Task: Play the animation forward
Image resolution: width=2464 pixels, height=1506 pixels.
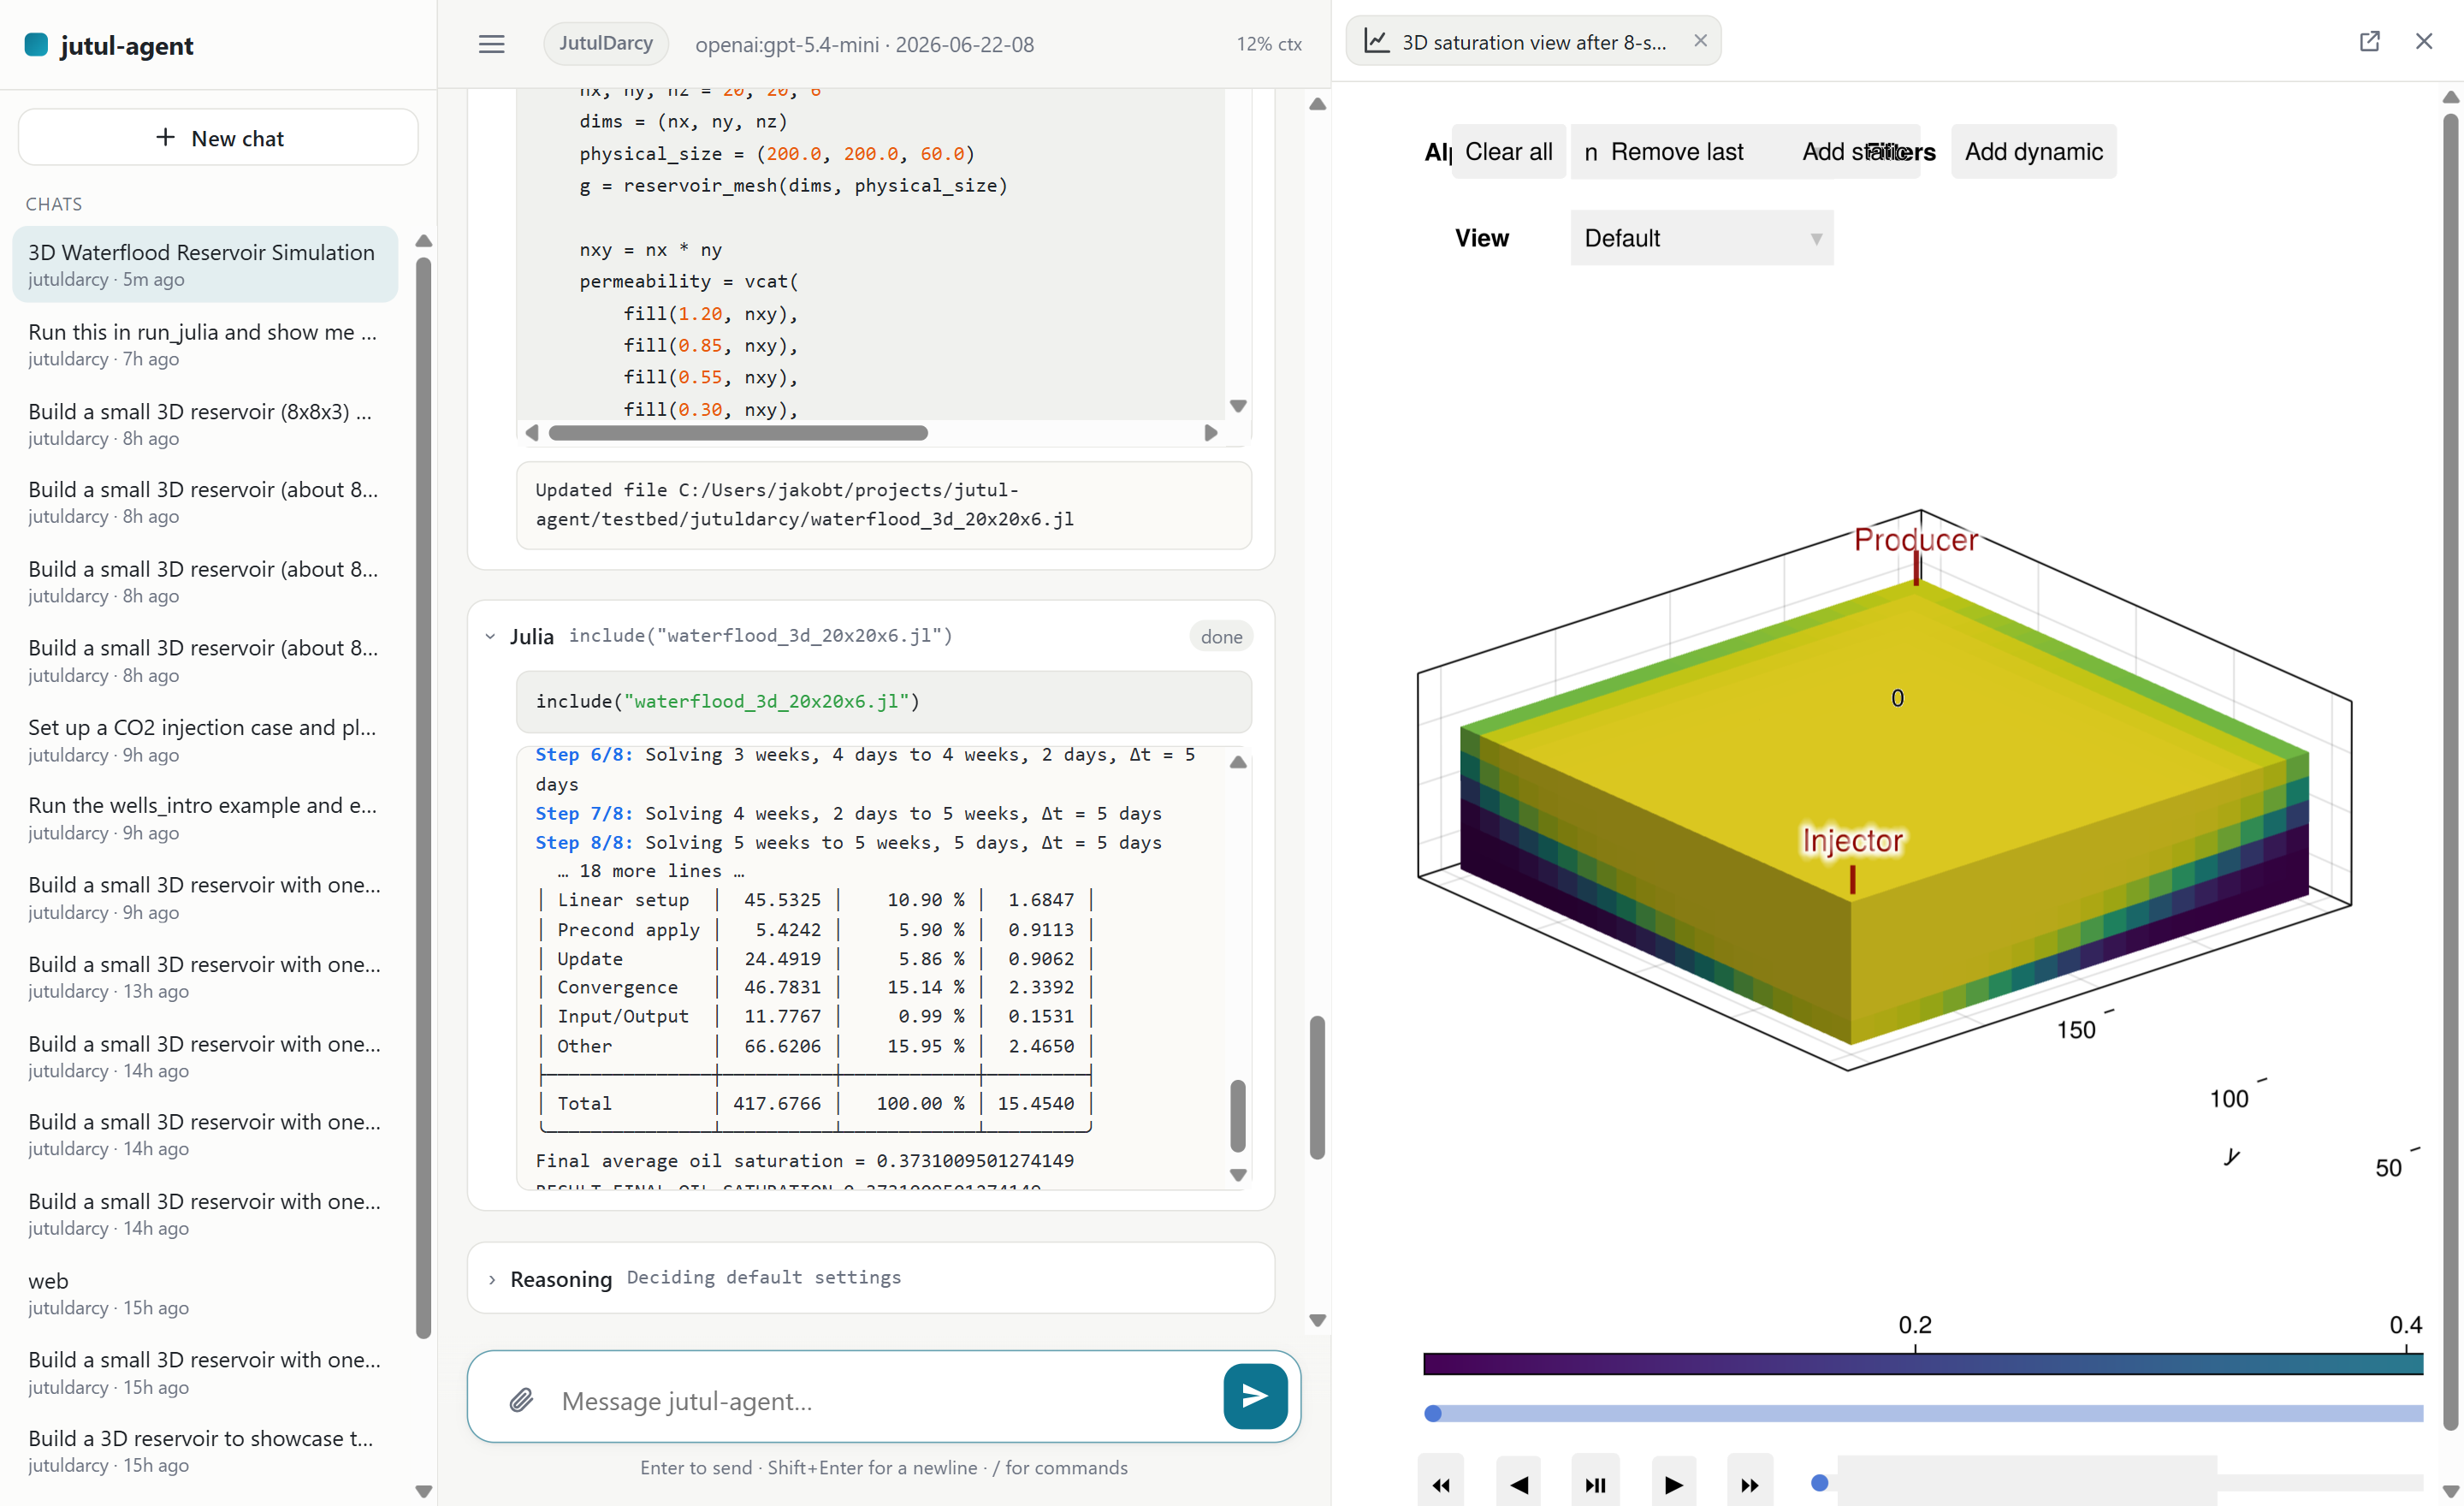Action: [1673, 1484]
